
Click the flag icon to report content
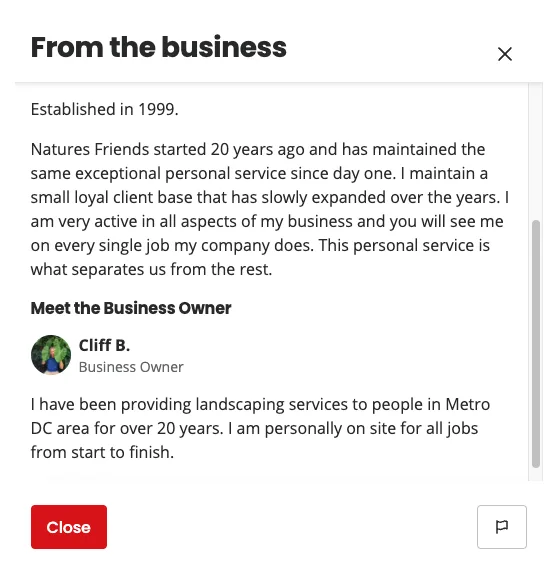click(x=502, y=526)
